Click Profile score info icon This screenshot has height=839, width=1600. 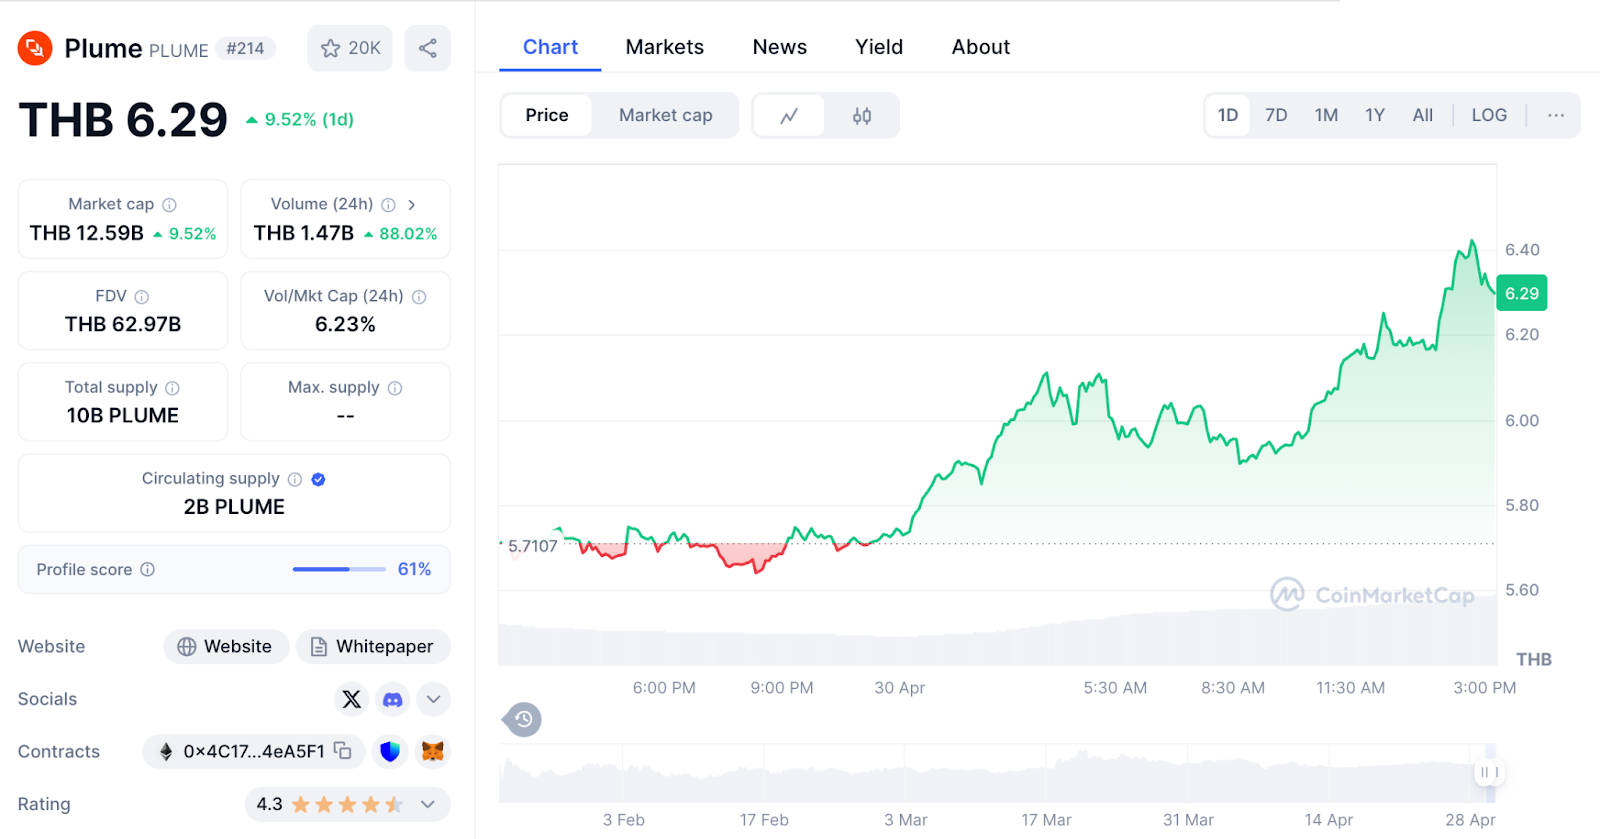pyautogui.click(x=147, y=569)
